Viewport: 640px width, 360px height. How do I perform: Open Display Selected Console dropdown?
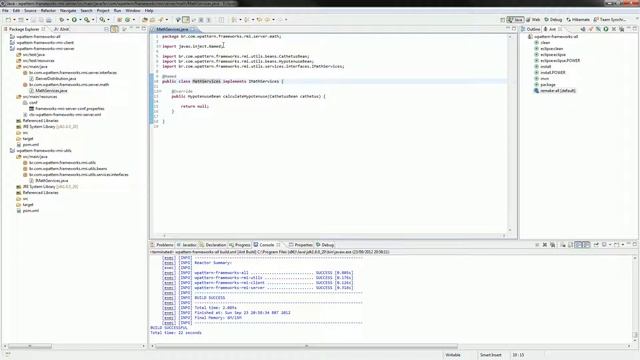point(610,244)
